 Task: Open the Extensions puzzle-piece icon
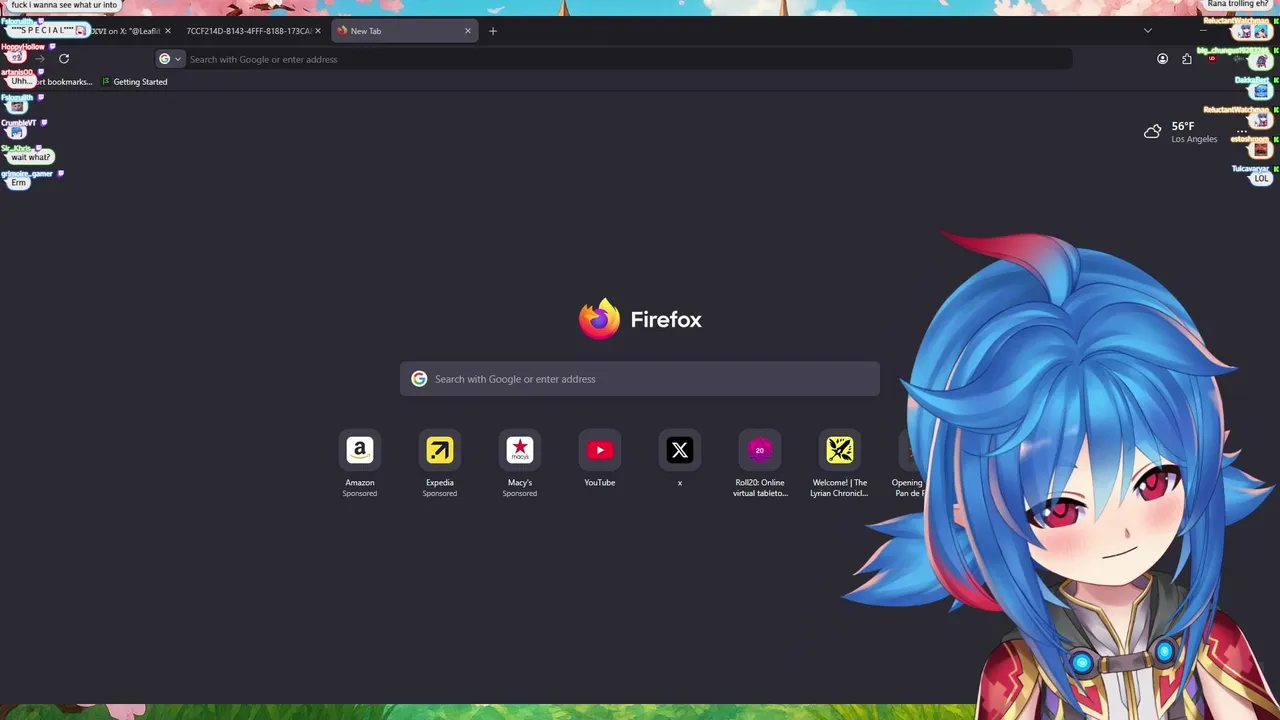(x=1187, y=59)
